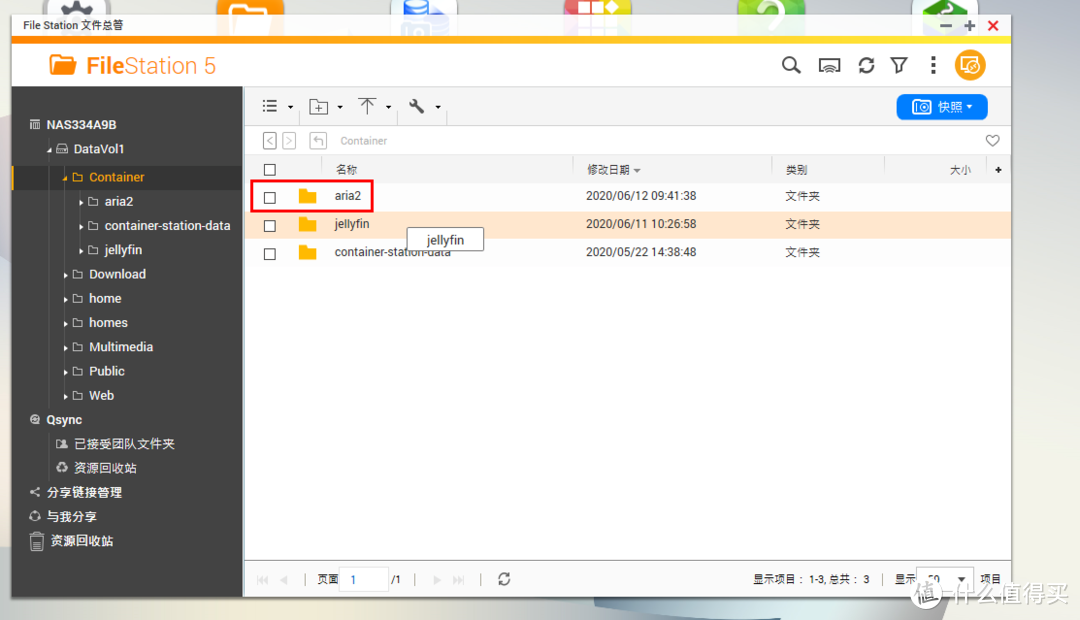Viewport: 1080px width, 620px height.
Task: Click the parent folder up arrow icon
Action: (x=318, y=141)
